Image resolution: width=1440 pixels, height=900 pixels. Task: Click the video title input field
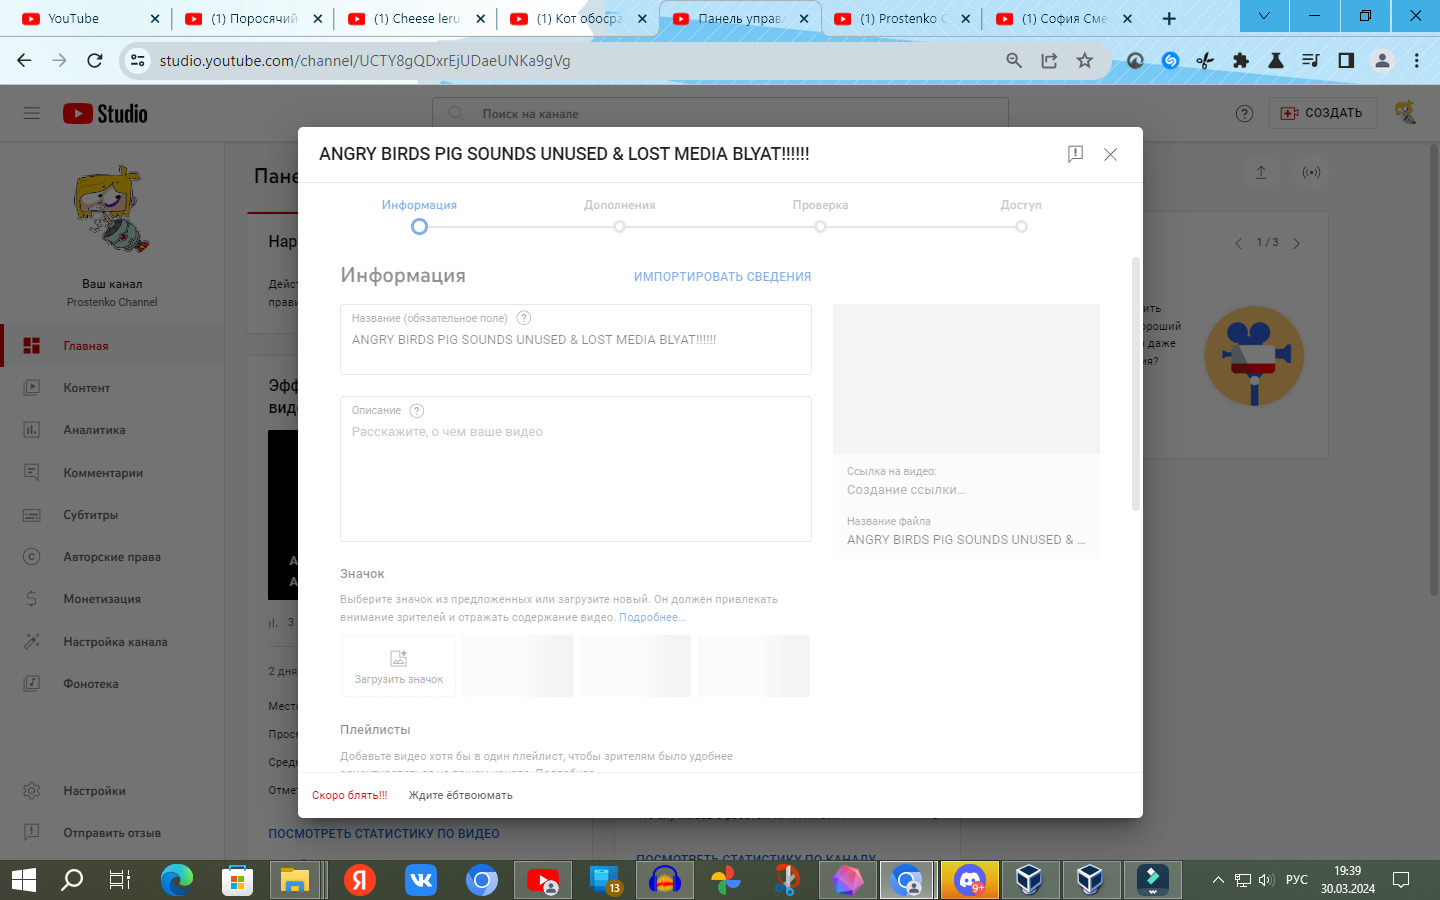click(x=575, y=341)
